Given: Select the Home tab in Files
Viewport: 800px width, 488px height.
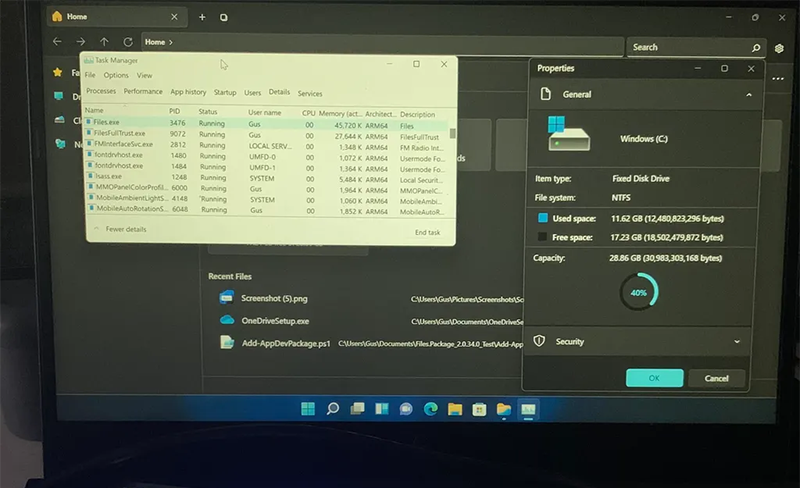Looking at the screenshot, I should (115, 17).
